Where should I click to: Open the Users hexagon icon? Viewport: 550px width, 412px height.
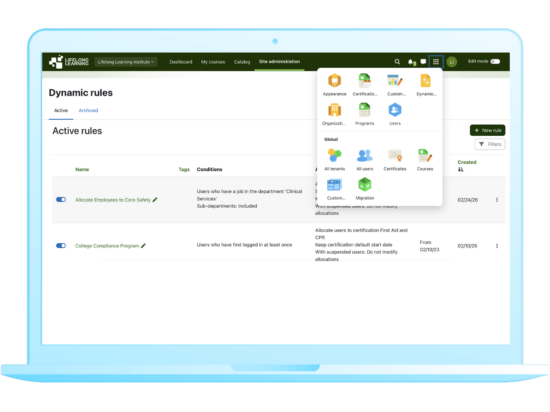tap(395, 110)
